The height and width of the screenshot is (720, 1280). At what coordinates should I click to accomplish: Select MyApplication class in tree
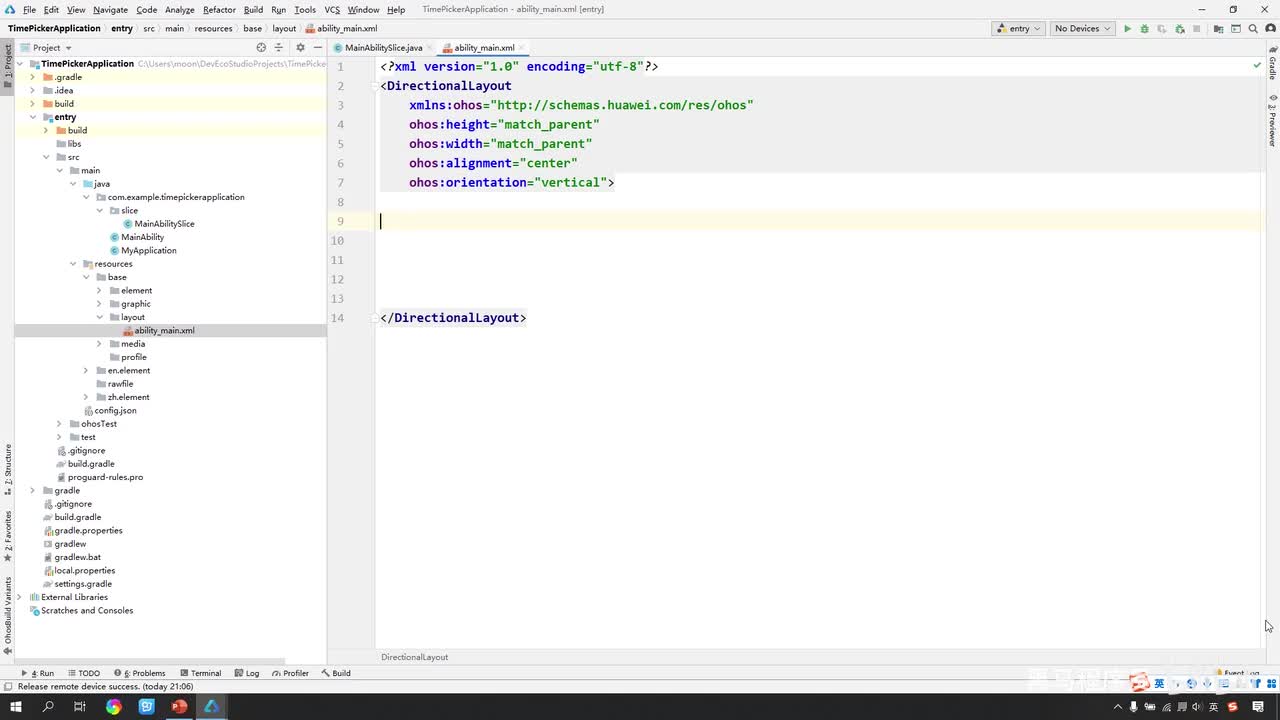tap(148, 251)
